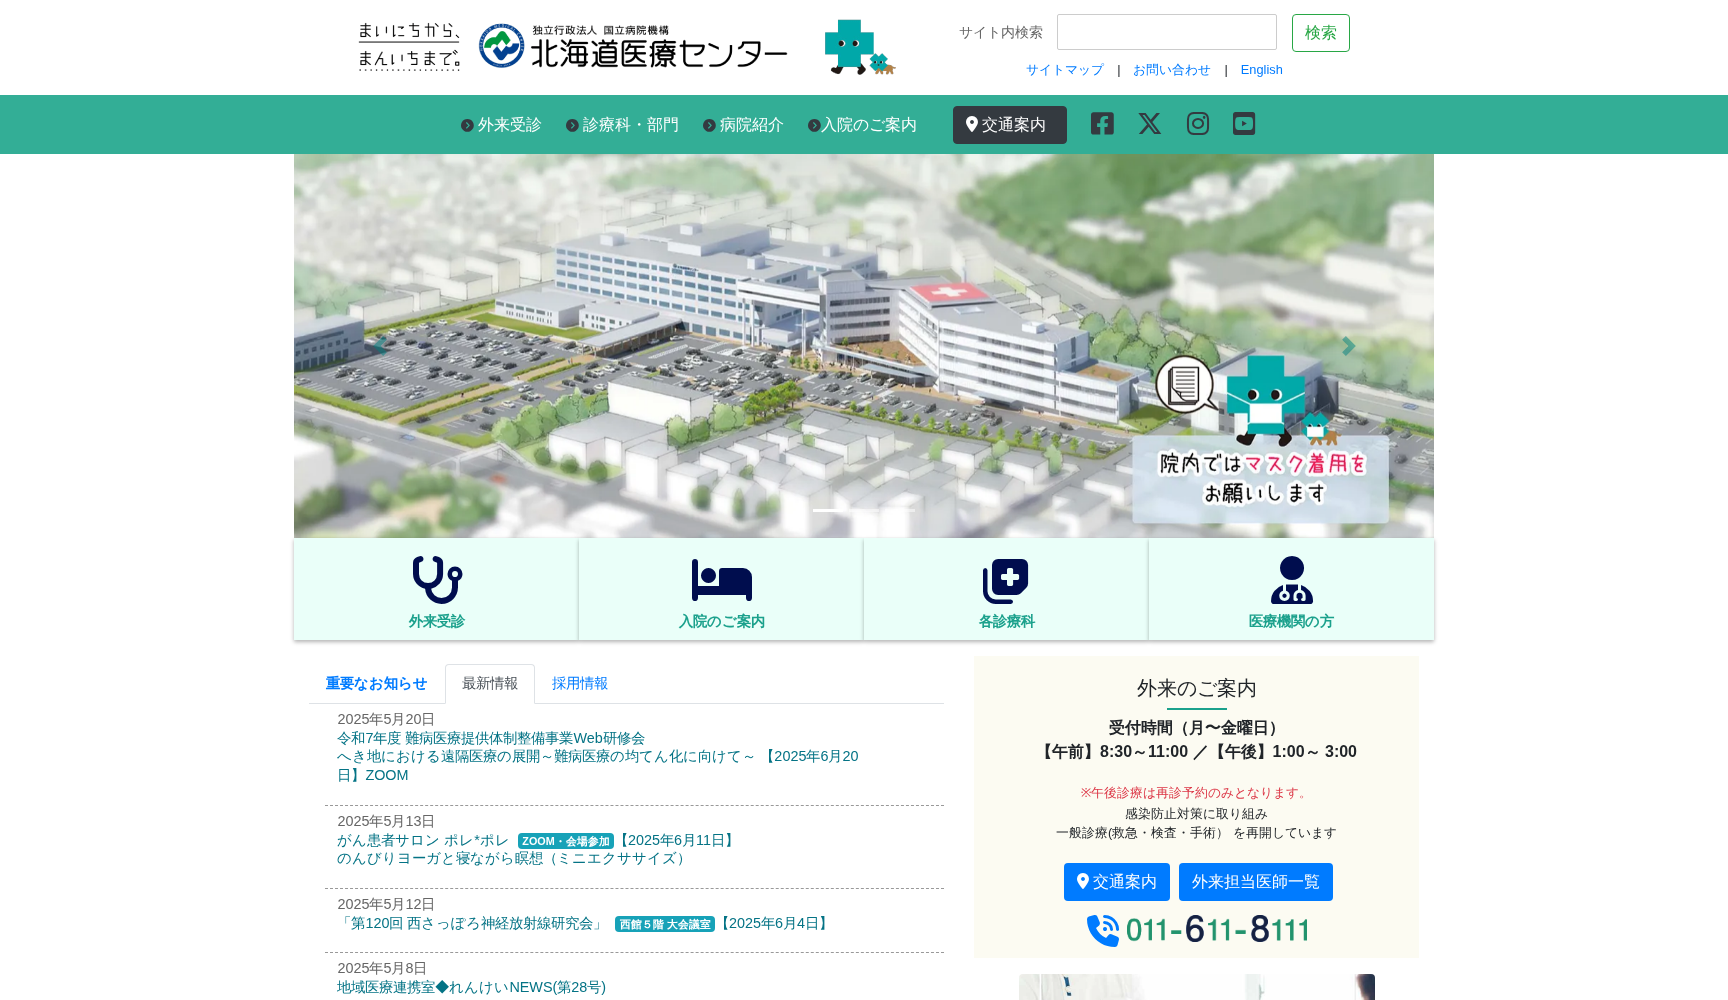Open the 外来担当医師一覧 button
1728x1000 pixels.
1255,881
